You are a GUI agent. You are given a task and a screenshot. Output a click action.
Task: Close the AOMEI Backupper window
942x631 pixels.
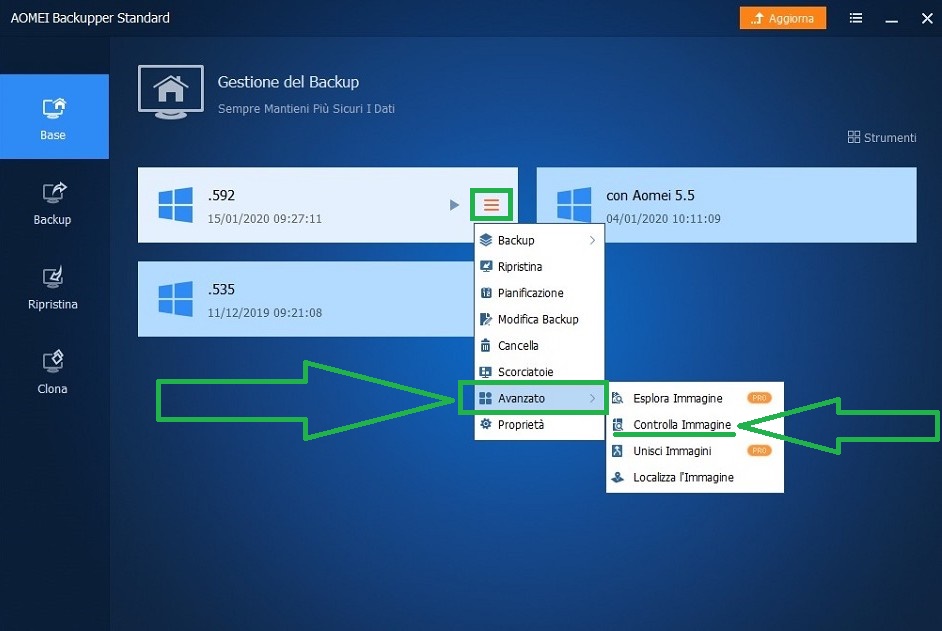click(x=927, y=19)
